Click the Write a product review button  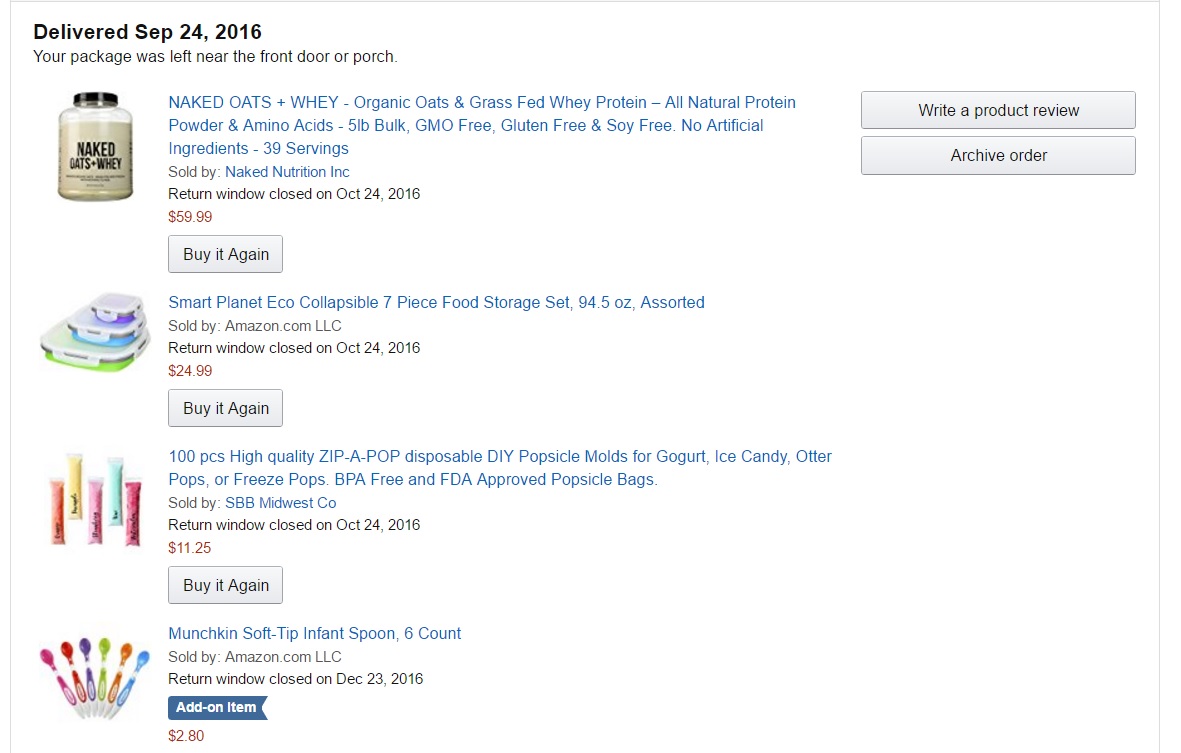pos(998,110)
